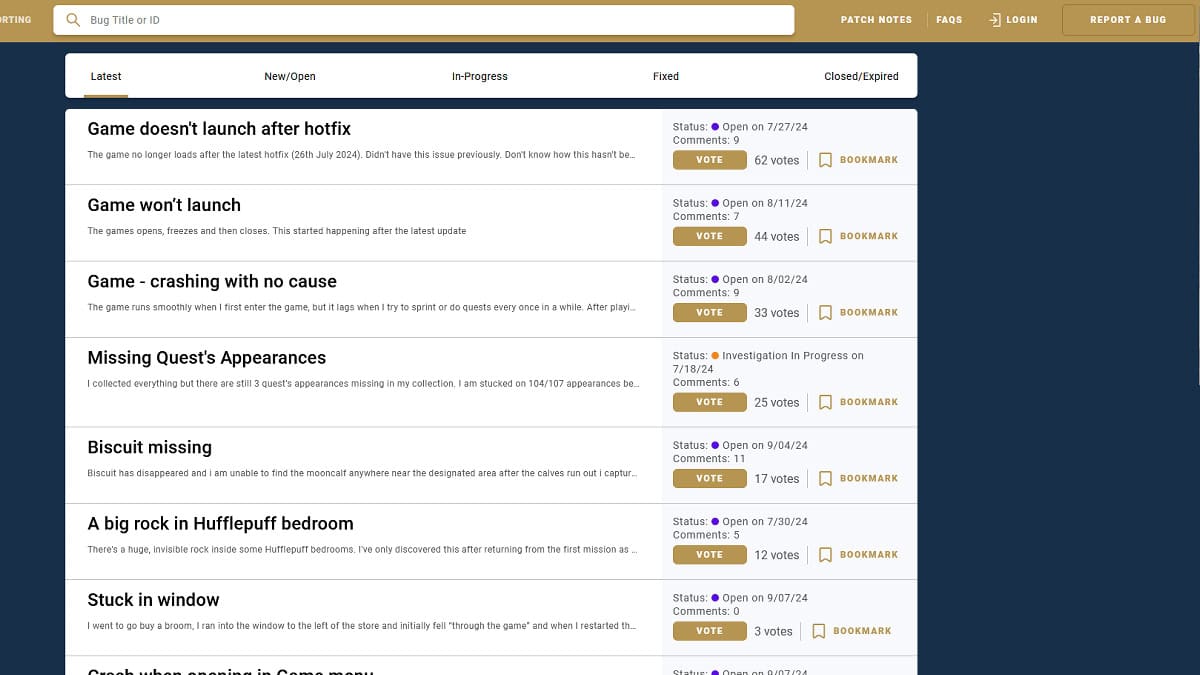1200x675 pixels.
Task: Bookmark the 'Stuck in window' bug report
Action: pyautogui.click(x=851, y=631)
